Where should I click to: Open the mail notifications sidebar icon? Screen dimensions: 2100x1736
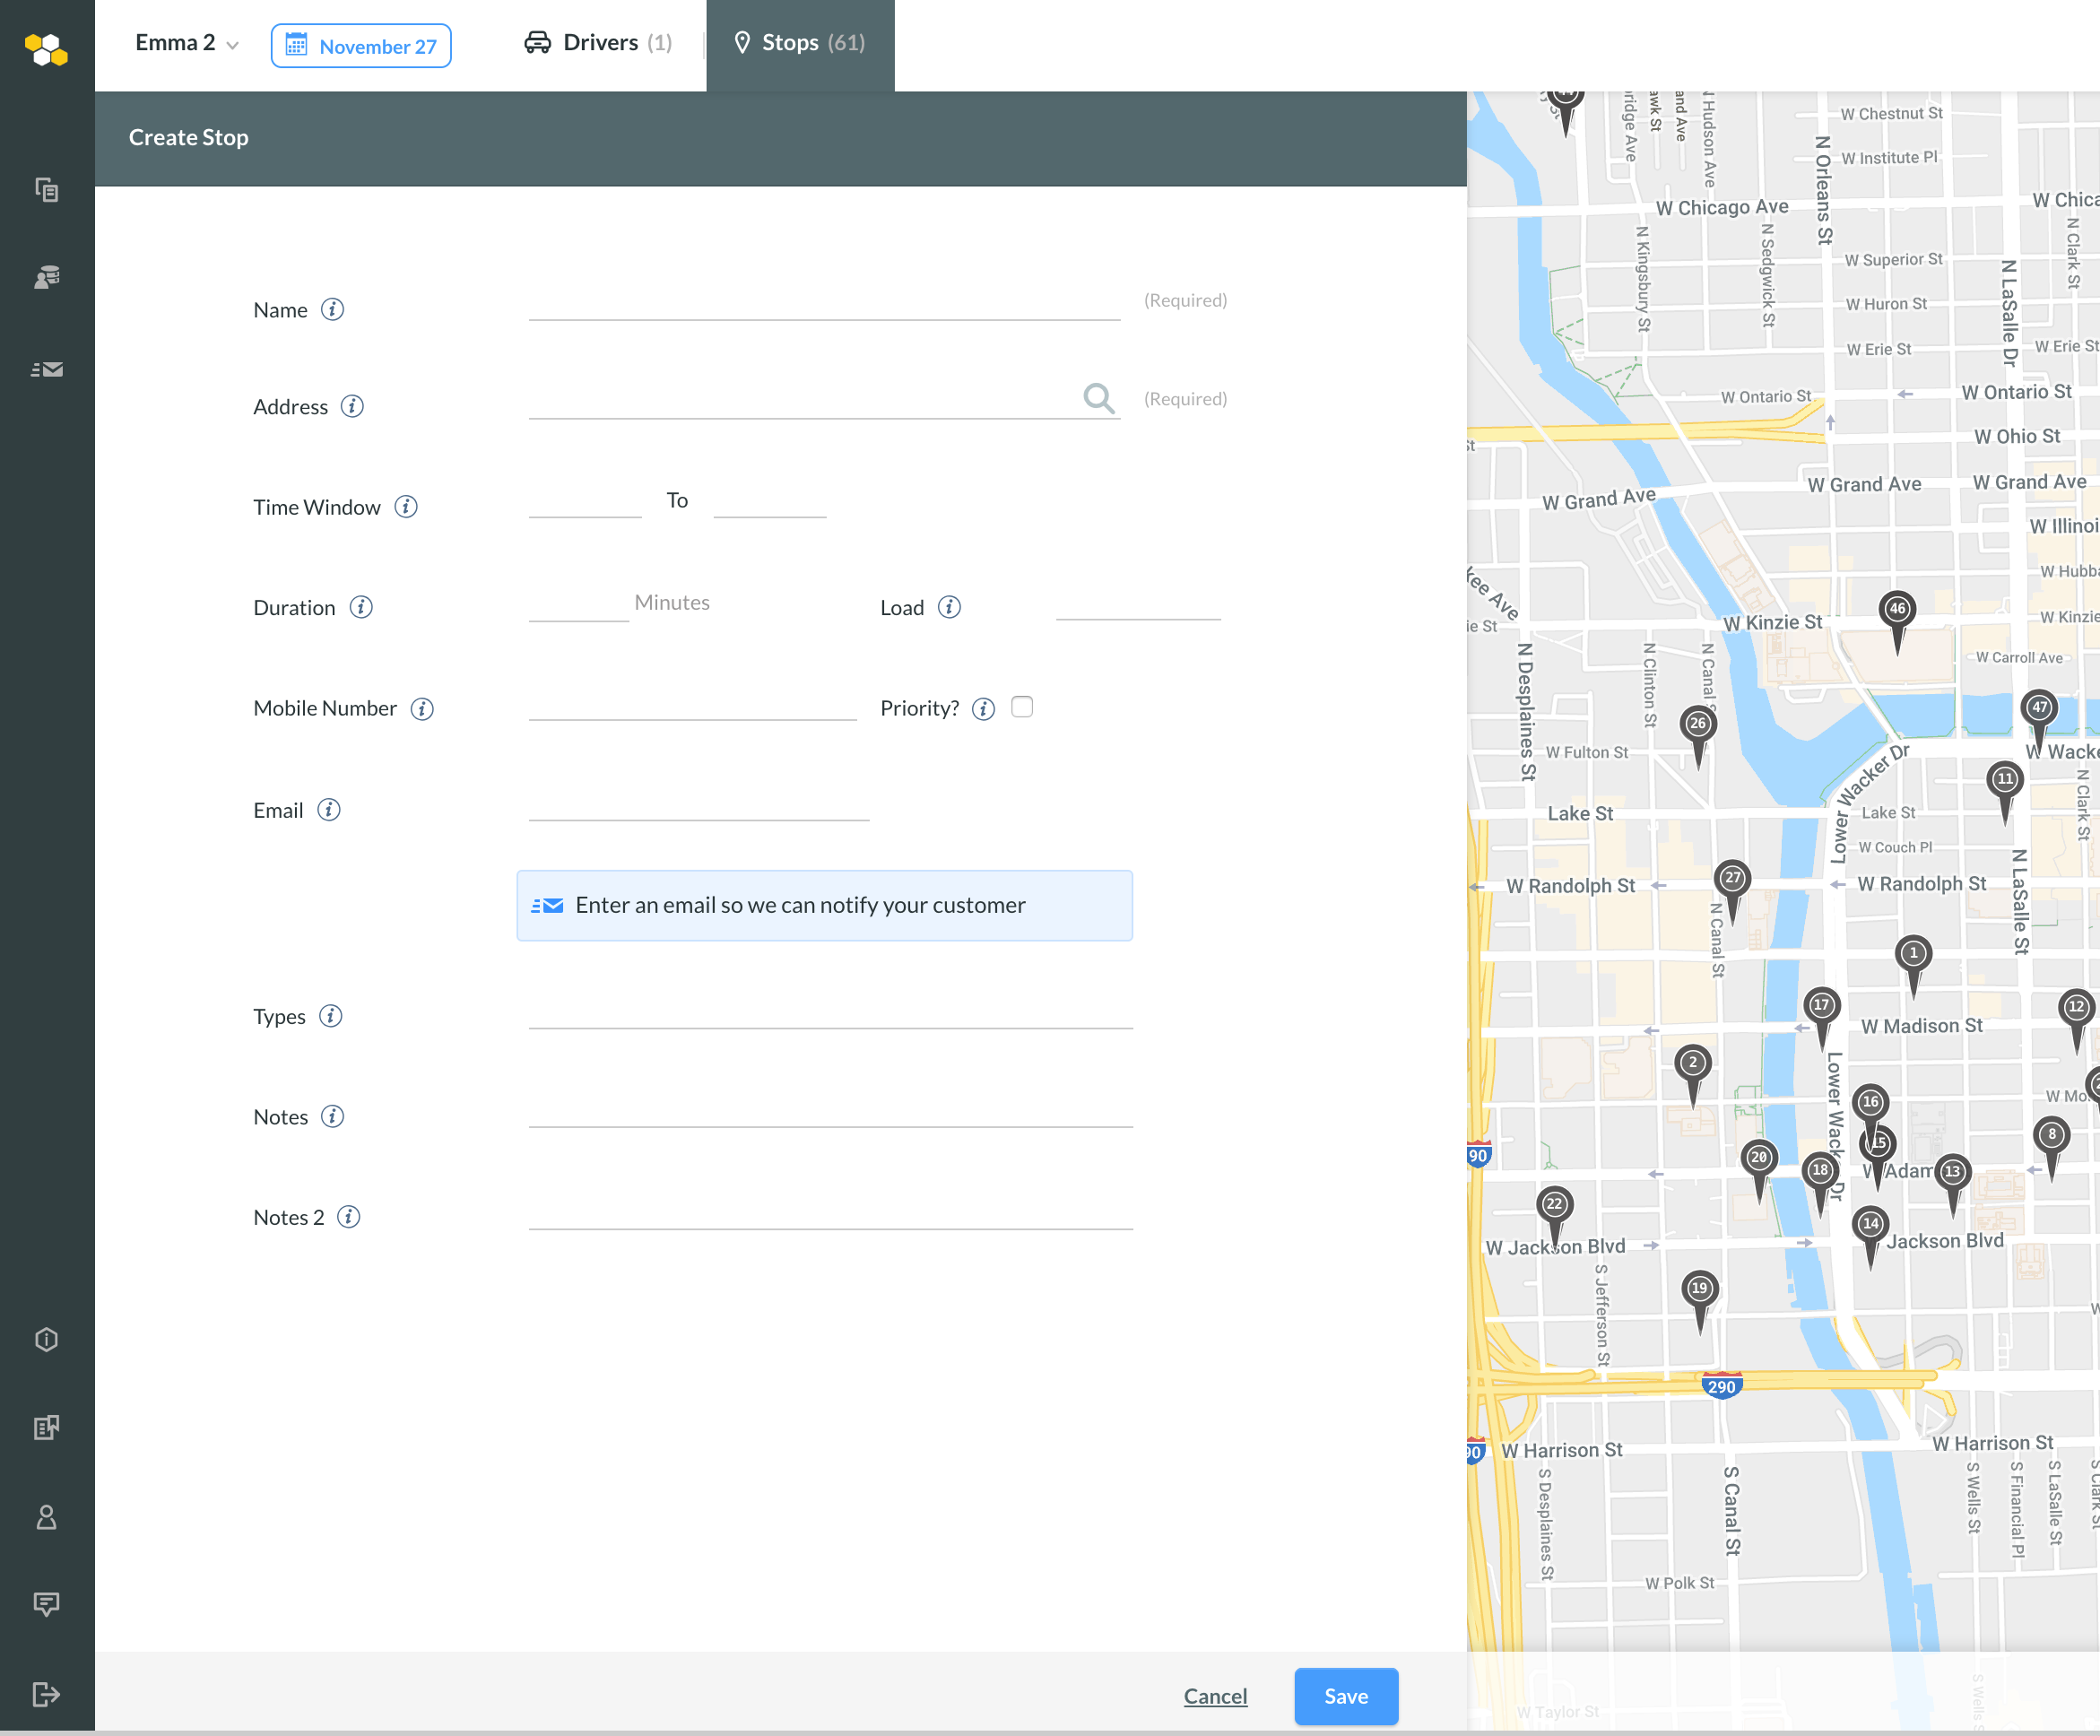[x=46, y=369]
